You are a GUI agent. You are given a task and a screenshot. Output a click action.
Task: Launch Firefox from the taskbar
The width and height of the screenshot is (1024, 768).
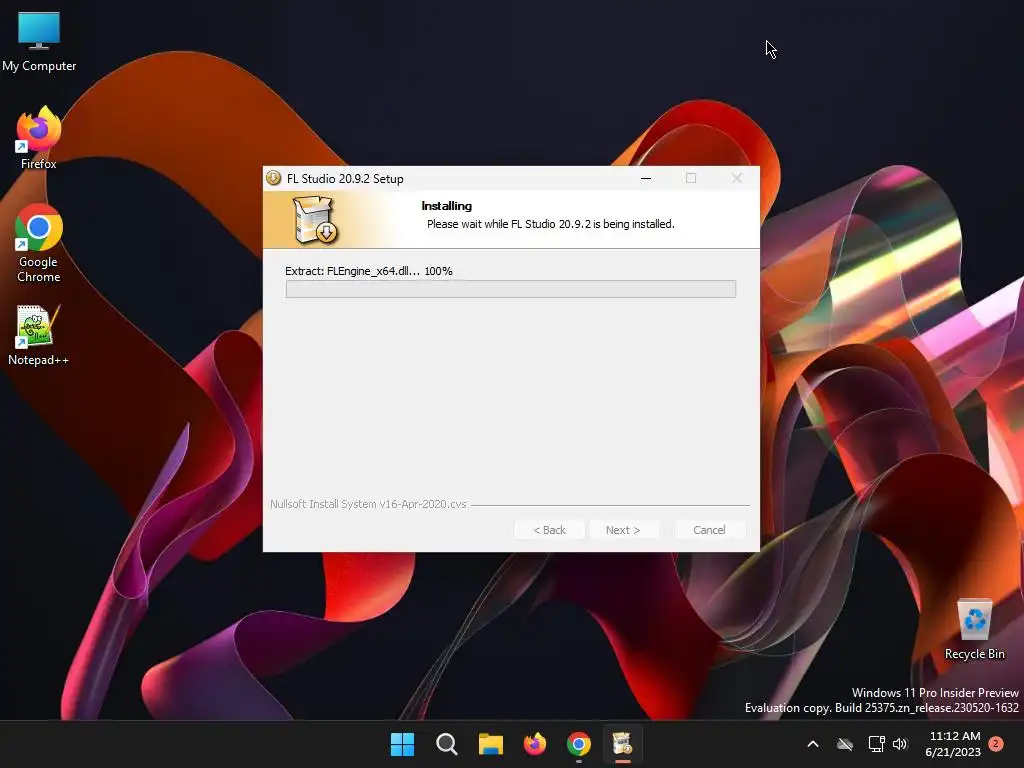pyautogui.click(x=535, y=744)
